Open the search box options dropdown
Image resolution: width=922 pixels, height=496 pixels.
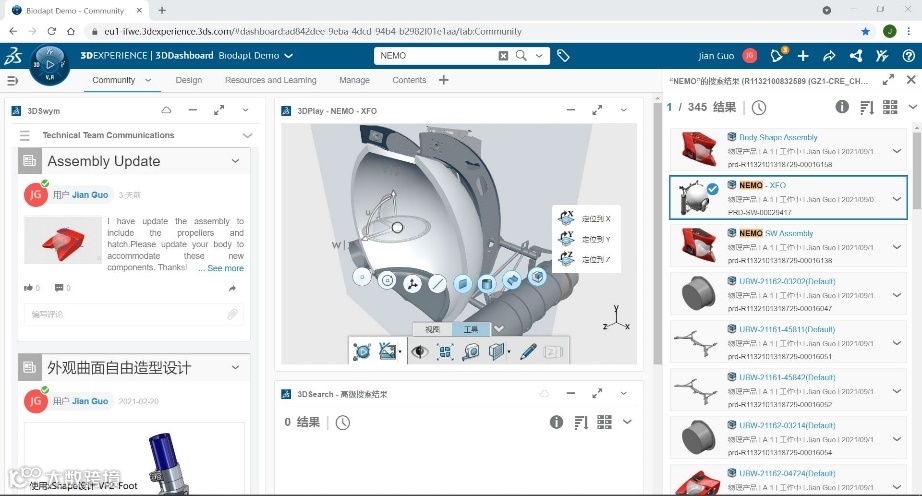tap(539, 56)
